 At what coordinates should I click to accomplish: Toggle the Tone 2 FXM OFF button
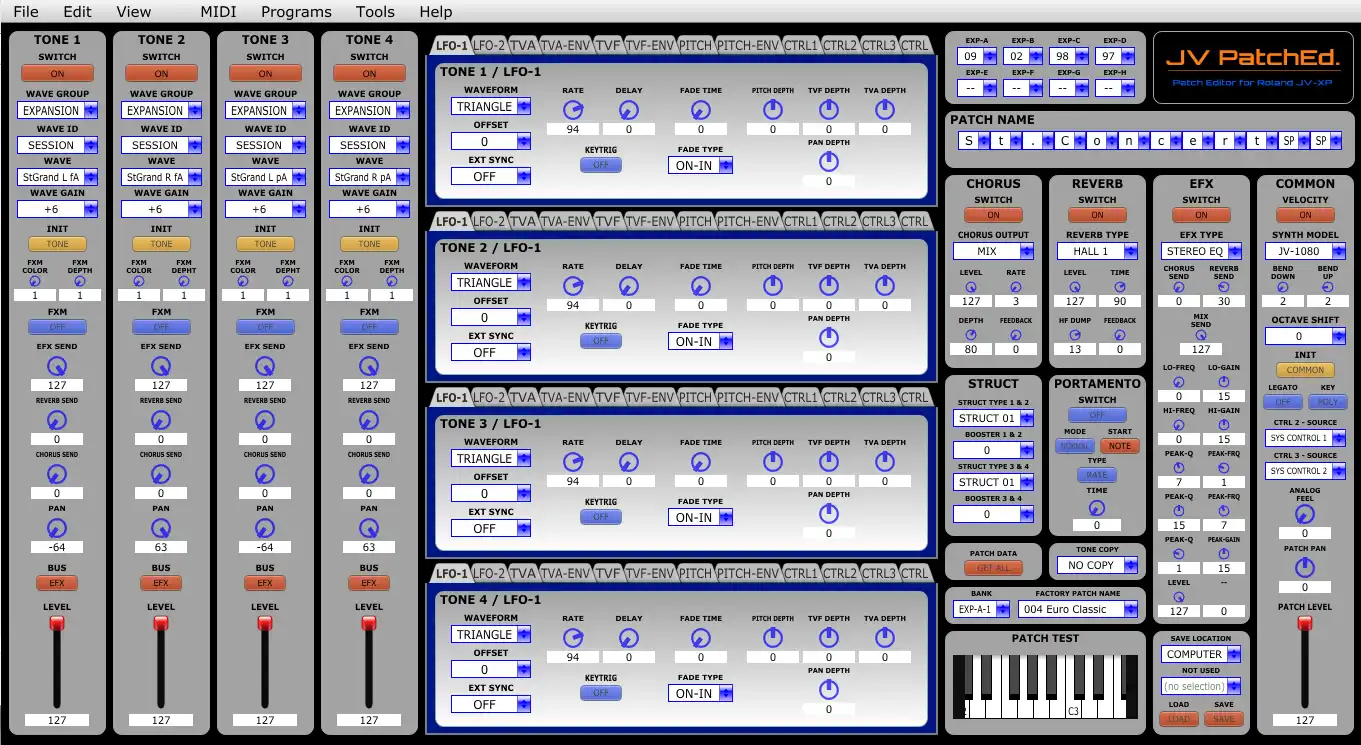pyautogui.click(x=161, y=327)
